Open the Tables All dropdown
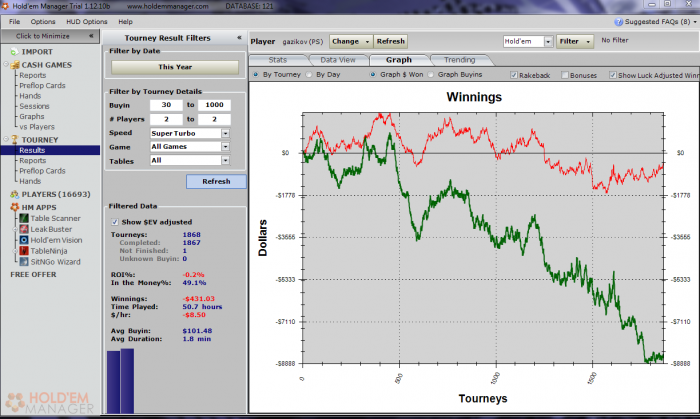 coord(225,160)
